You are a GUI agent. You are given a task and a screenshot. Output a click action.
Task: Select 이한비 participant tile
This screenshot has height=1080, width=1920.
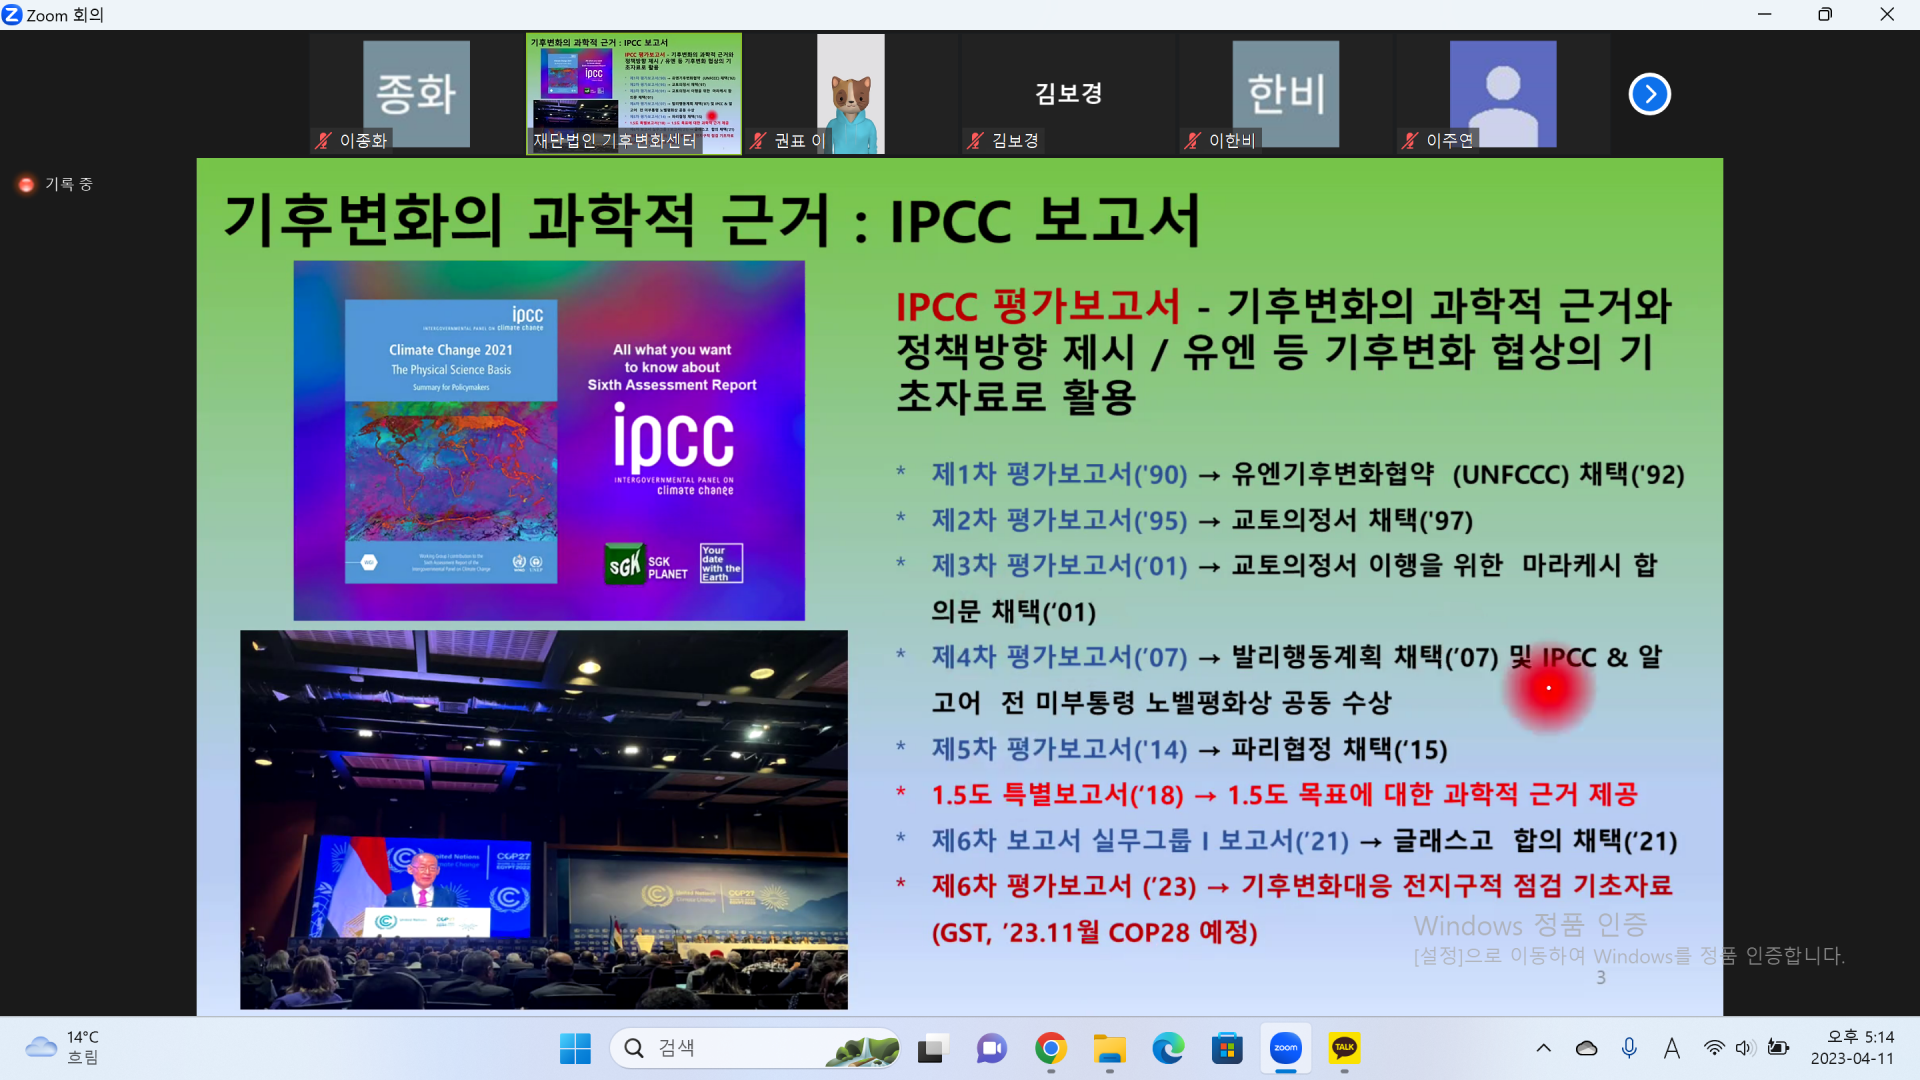[1285, 94]
